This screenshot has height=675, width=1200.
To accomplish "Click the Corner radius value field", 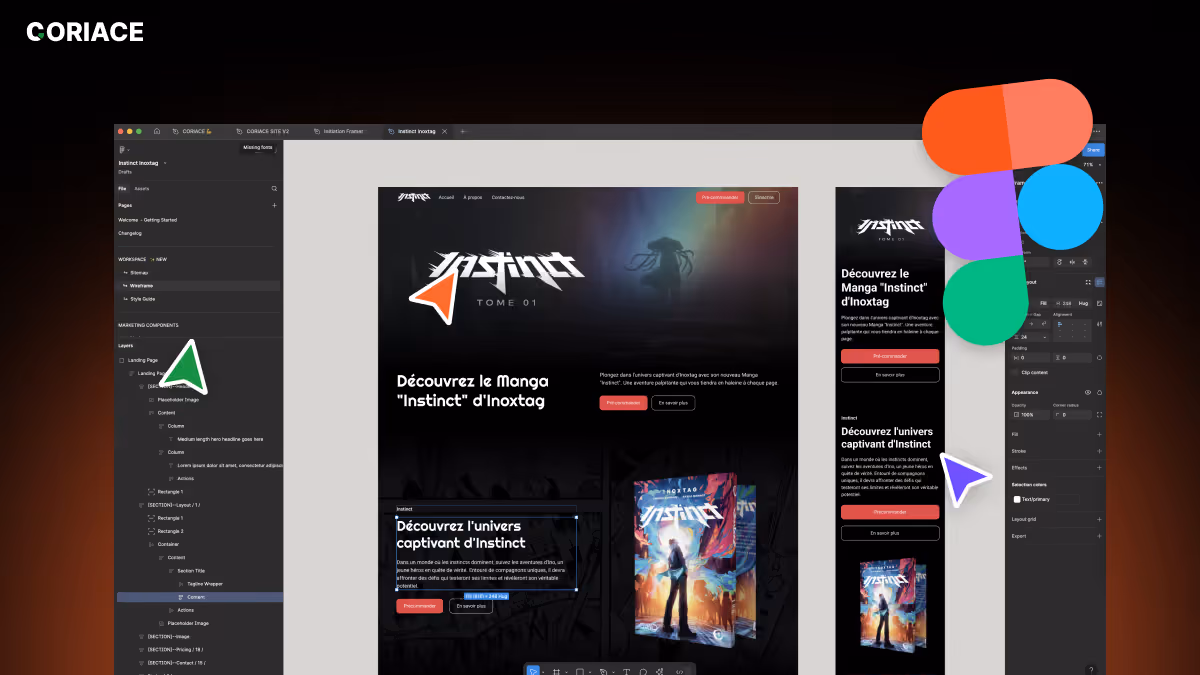I will coord(1071,414).
